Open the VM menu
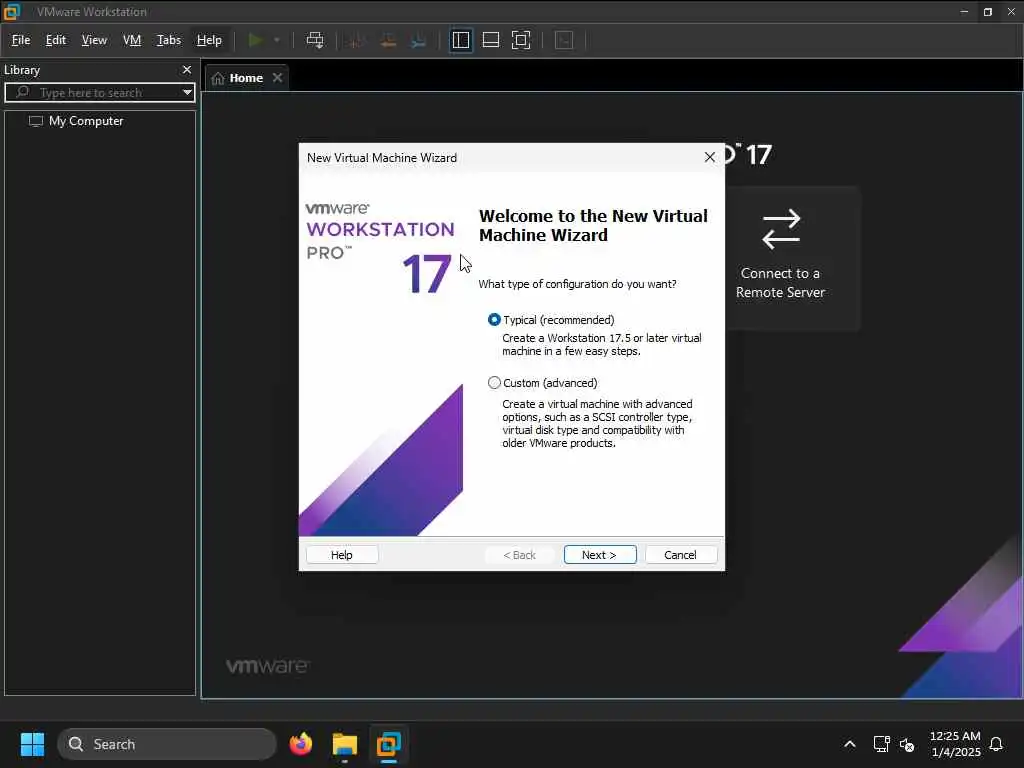This screenshot has width=1024, height=768. [132, 40]
